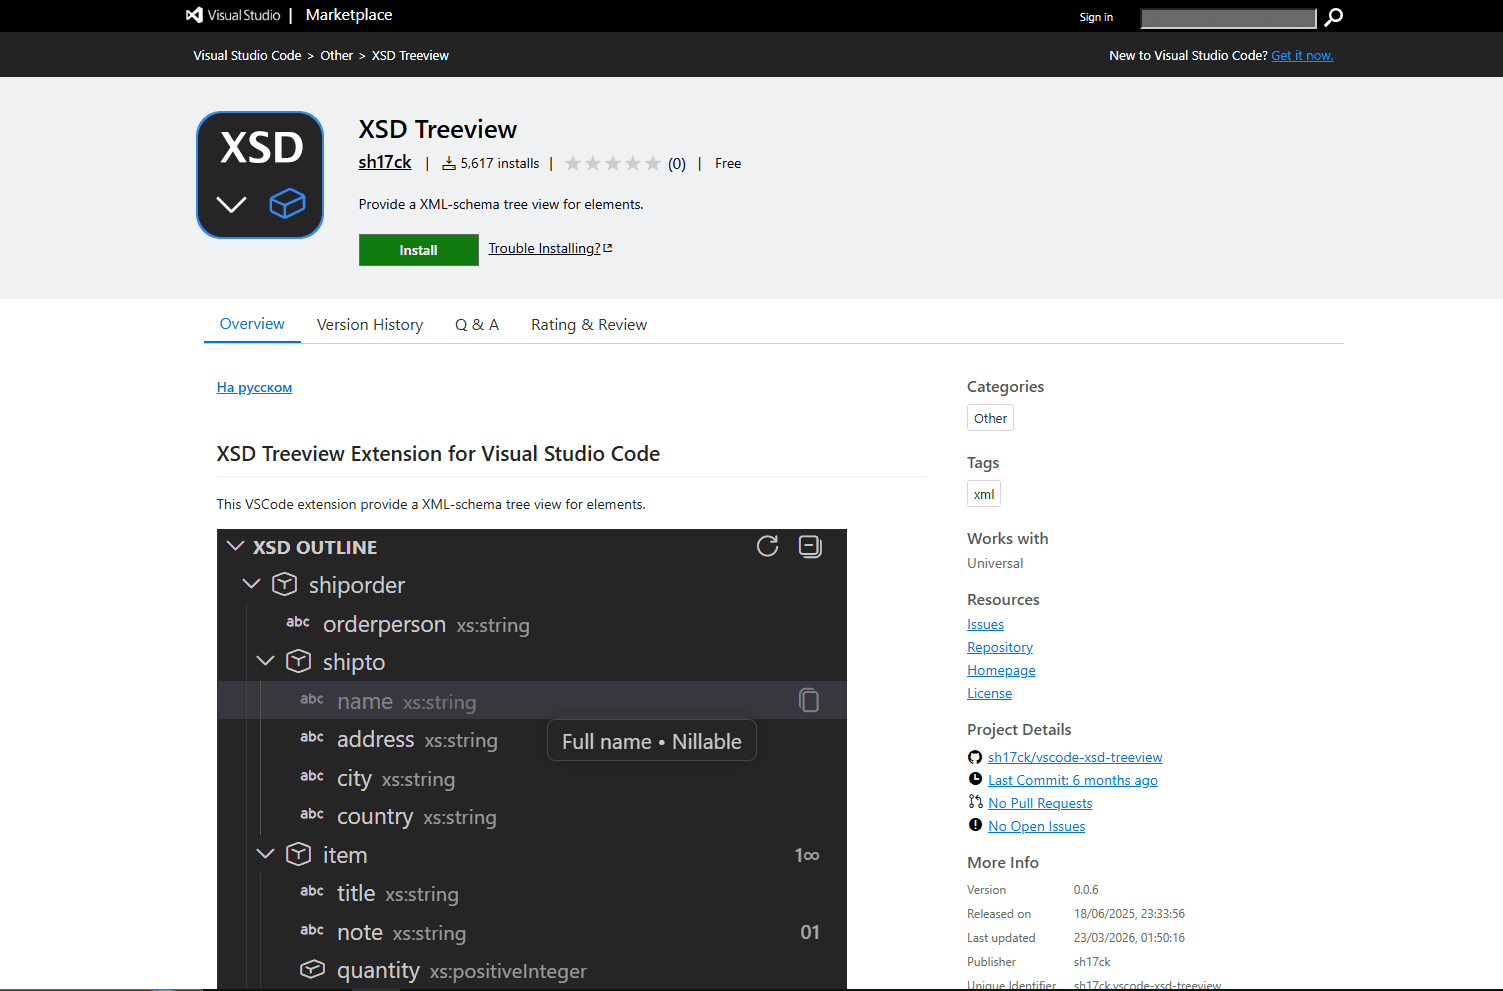Image resolution: width=1503 pixels, height=991 pixels.
Task: Open the Trouble Installing? link
Action: [x=550, y=248]
